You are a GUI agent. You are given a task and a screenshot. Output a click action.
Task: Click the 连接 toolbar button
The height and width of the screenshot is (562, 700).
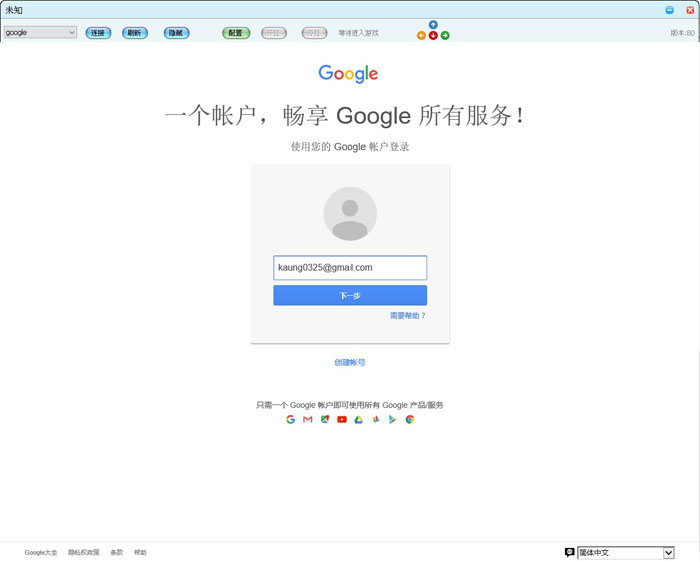click(98, 33)
